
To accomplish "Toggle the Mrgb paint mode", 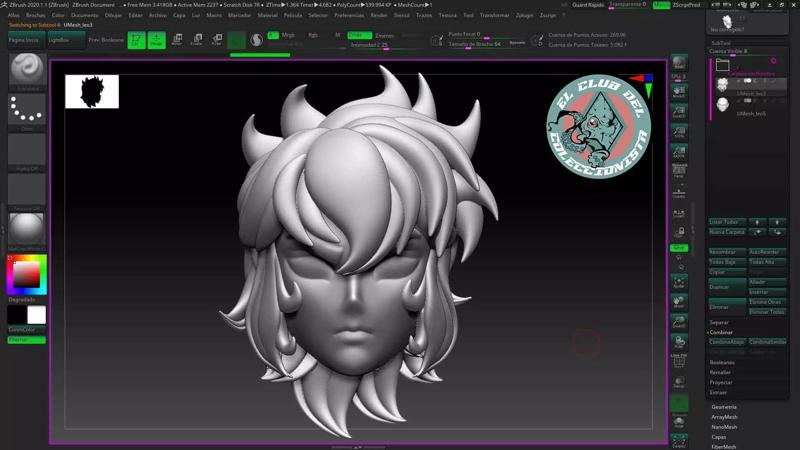I will 288,34.
